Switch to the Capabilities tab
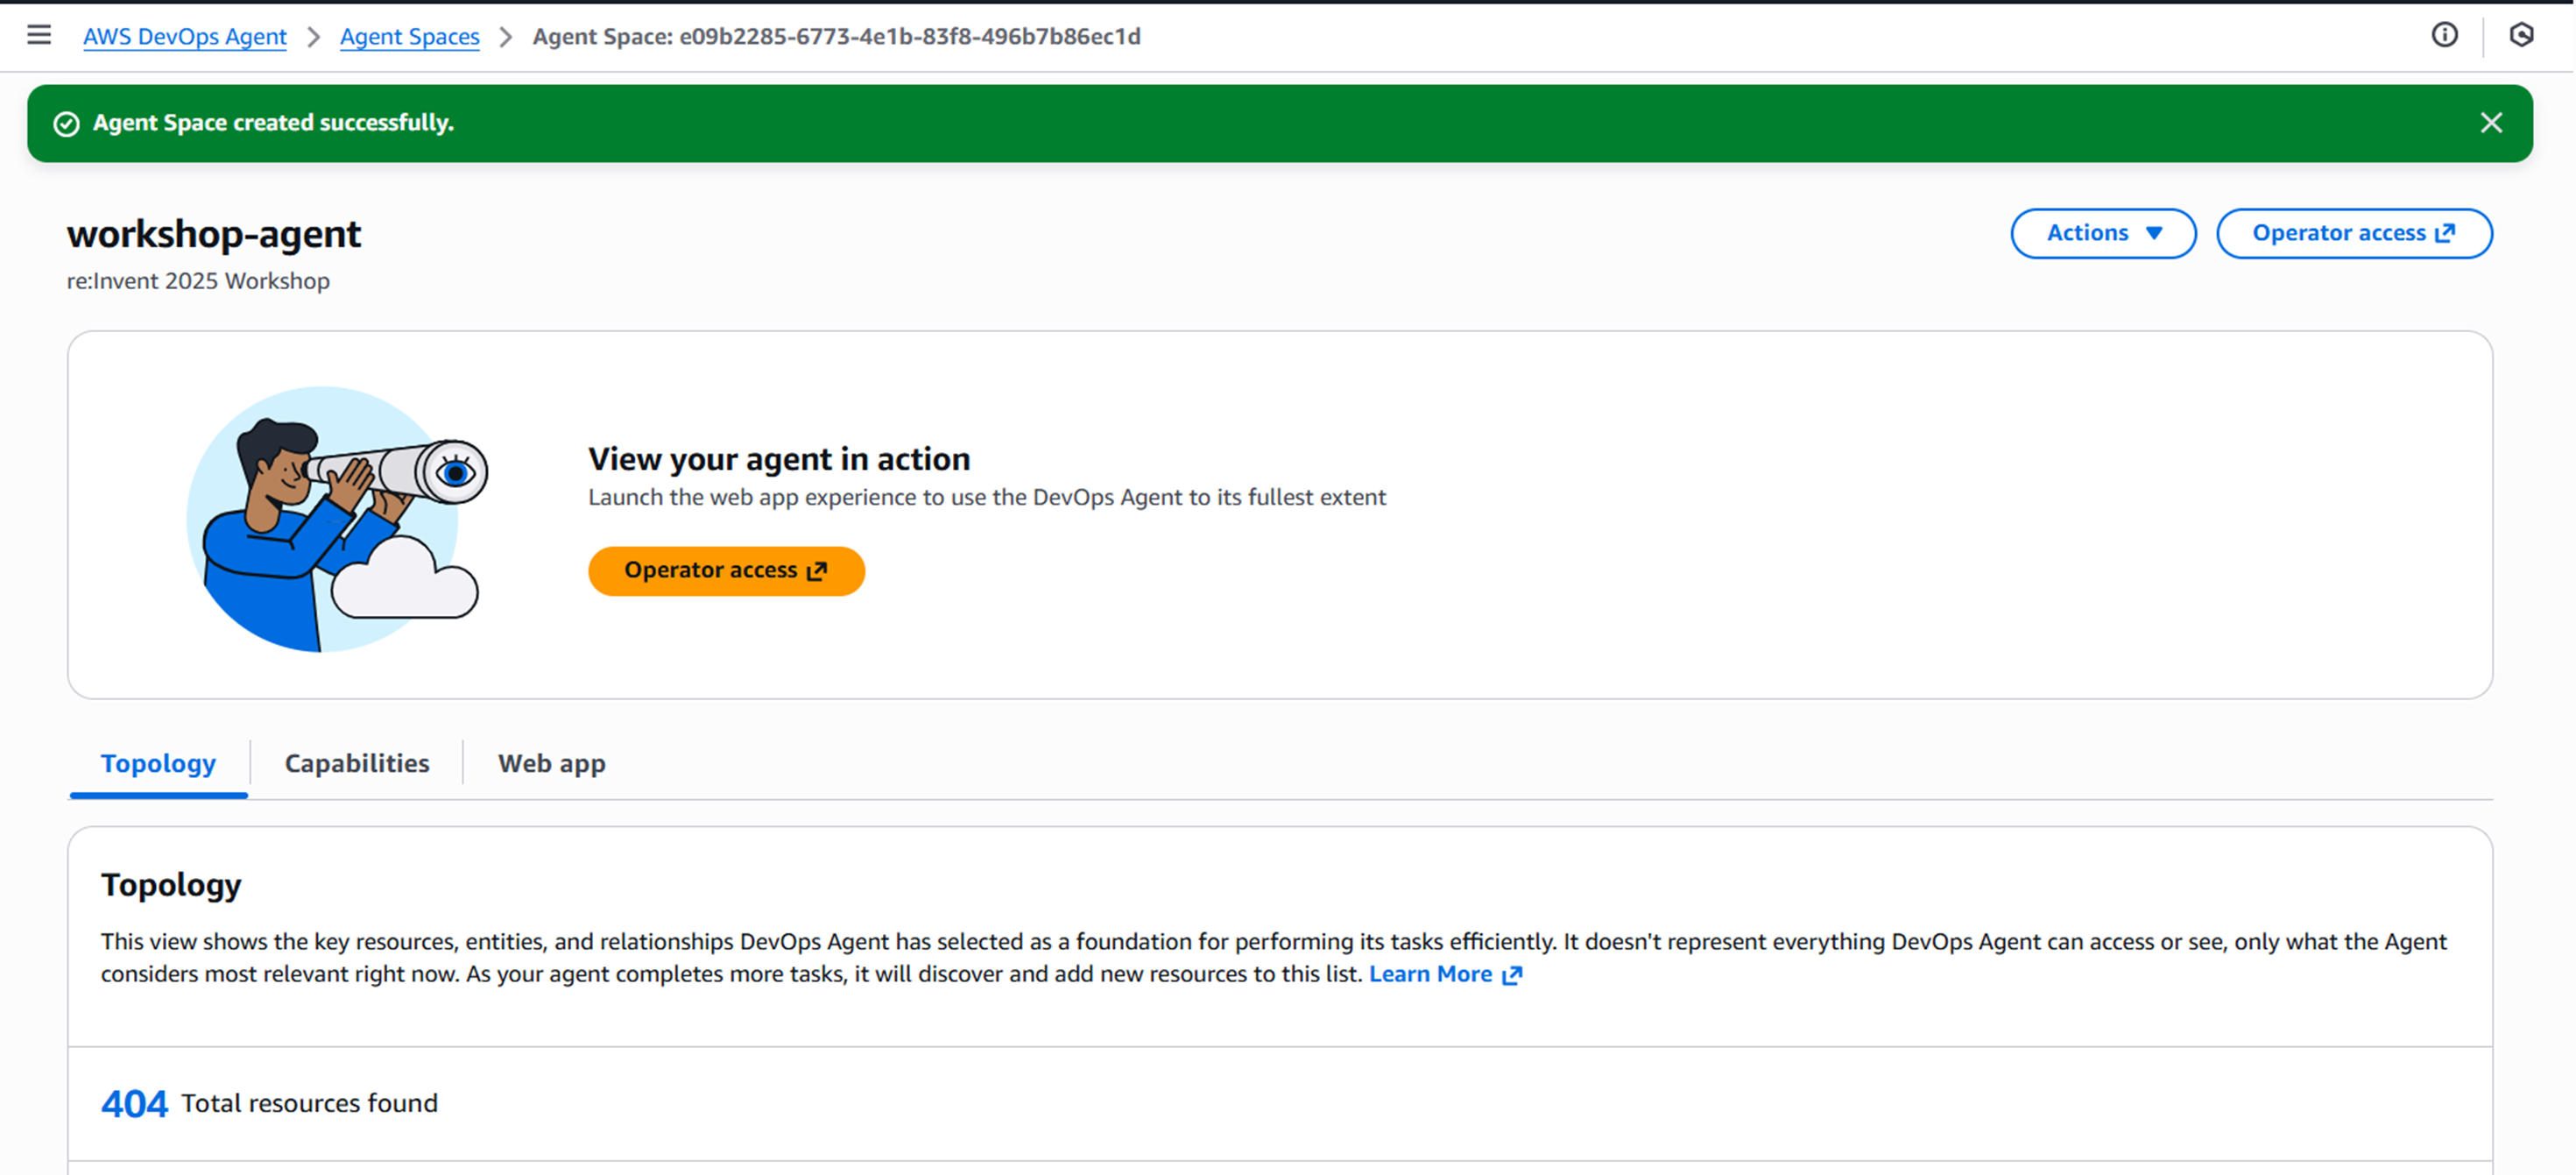 357,763
